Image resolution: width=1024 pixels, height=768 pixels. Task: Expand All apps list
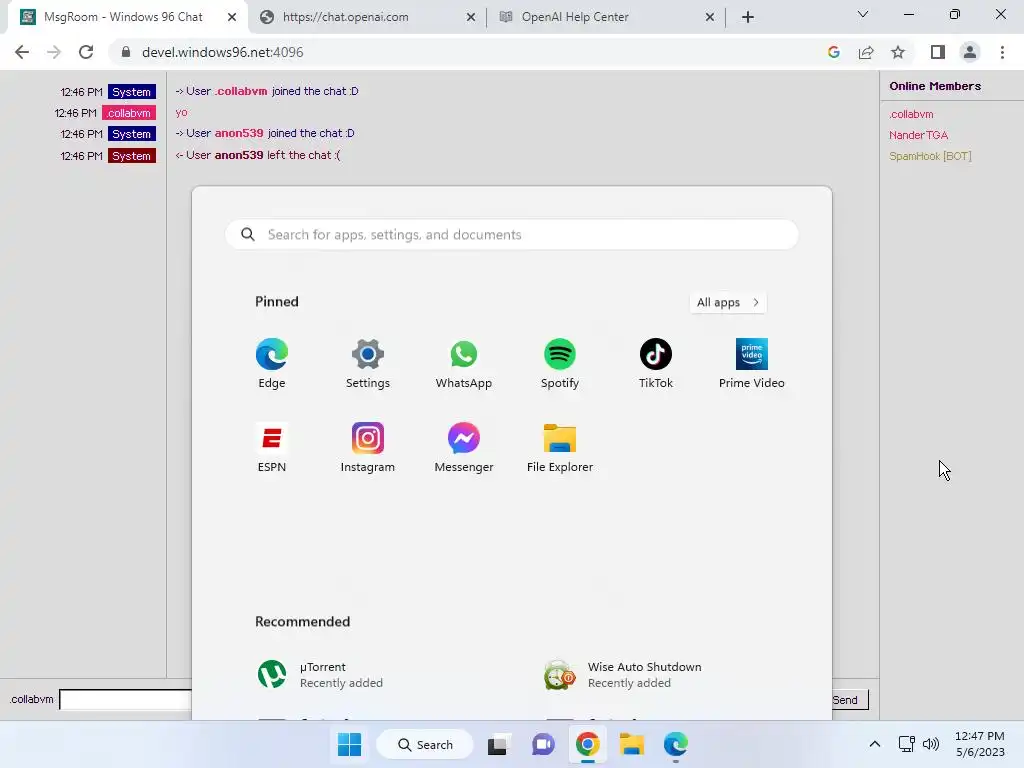pos(728,302)
